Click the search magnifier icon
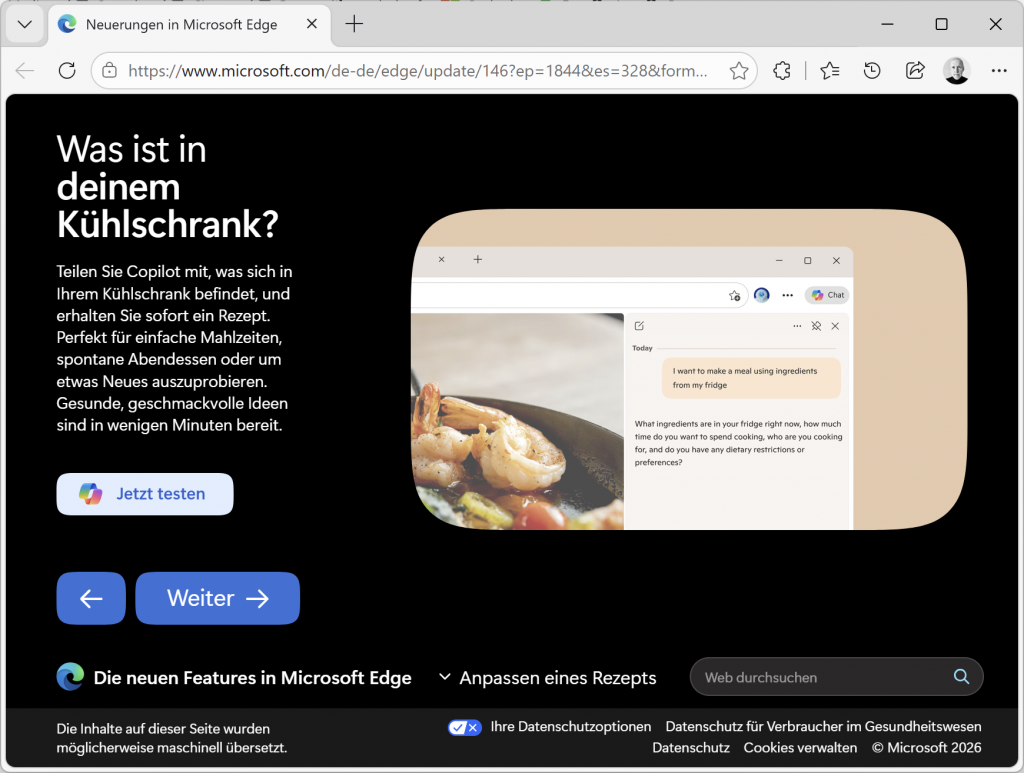This screenshot has height=773, width=1024. (x=961, y=677)
